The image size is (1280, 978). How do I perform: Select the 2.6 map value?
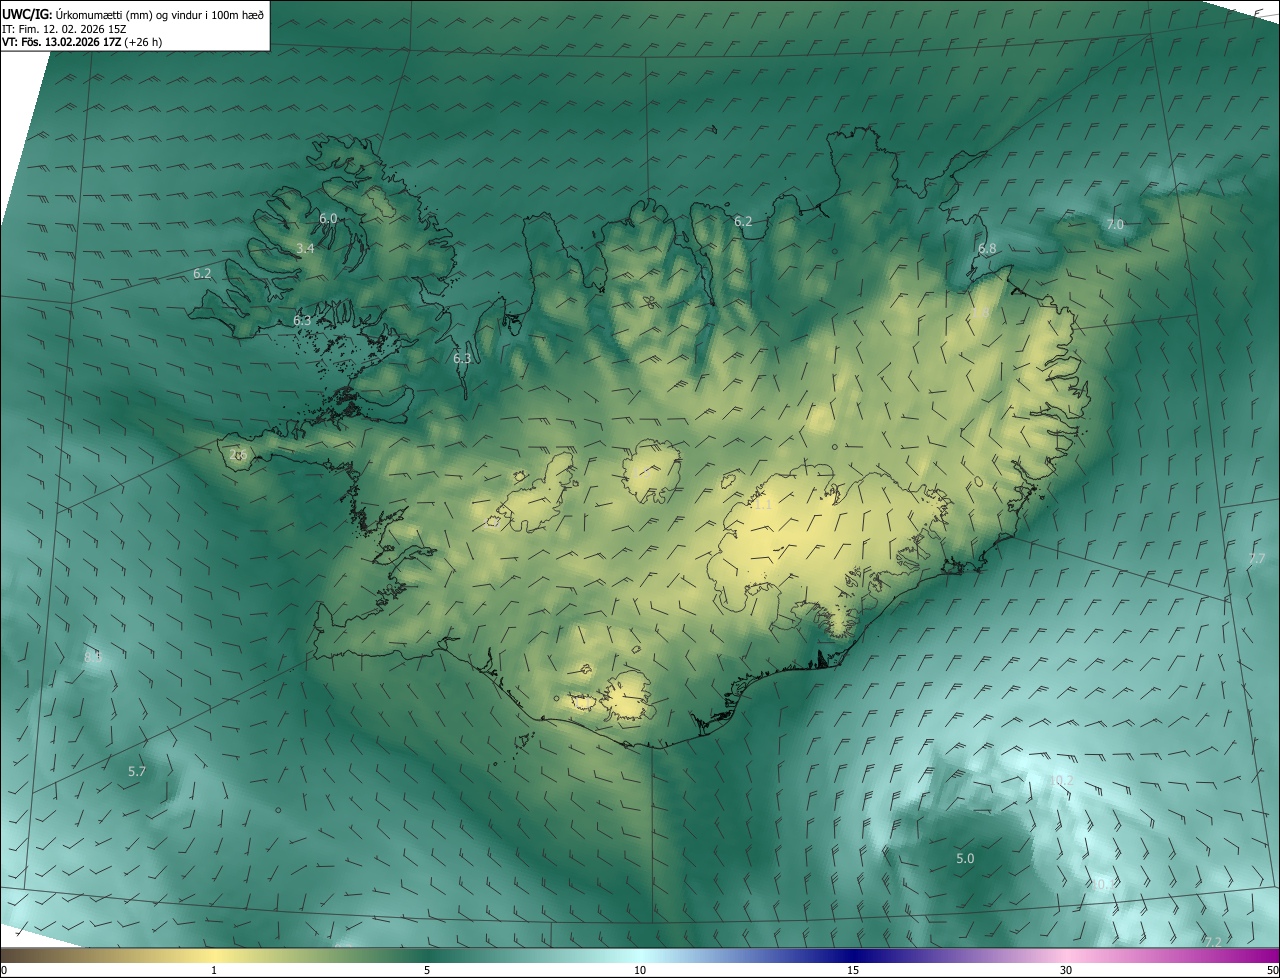pyautogui.click(x=238, y=455)
